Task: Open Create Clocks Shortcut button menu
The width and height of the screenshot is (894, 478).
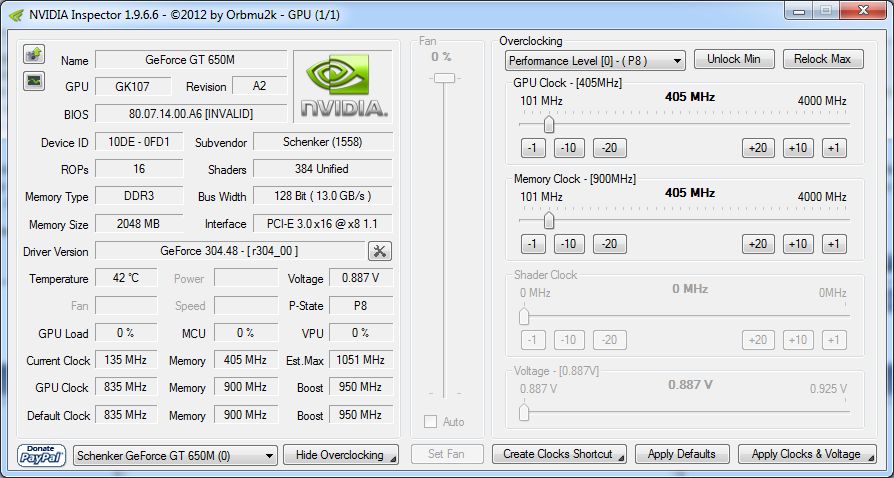Action: click(x=559, y=454)
